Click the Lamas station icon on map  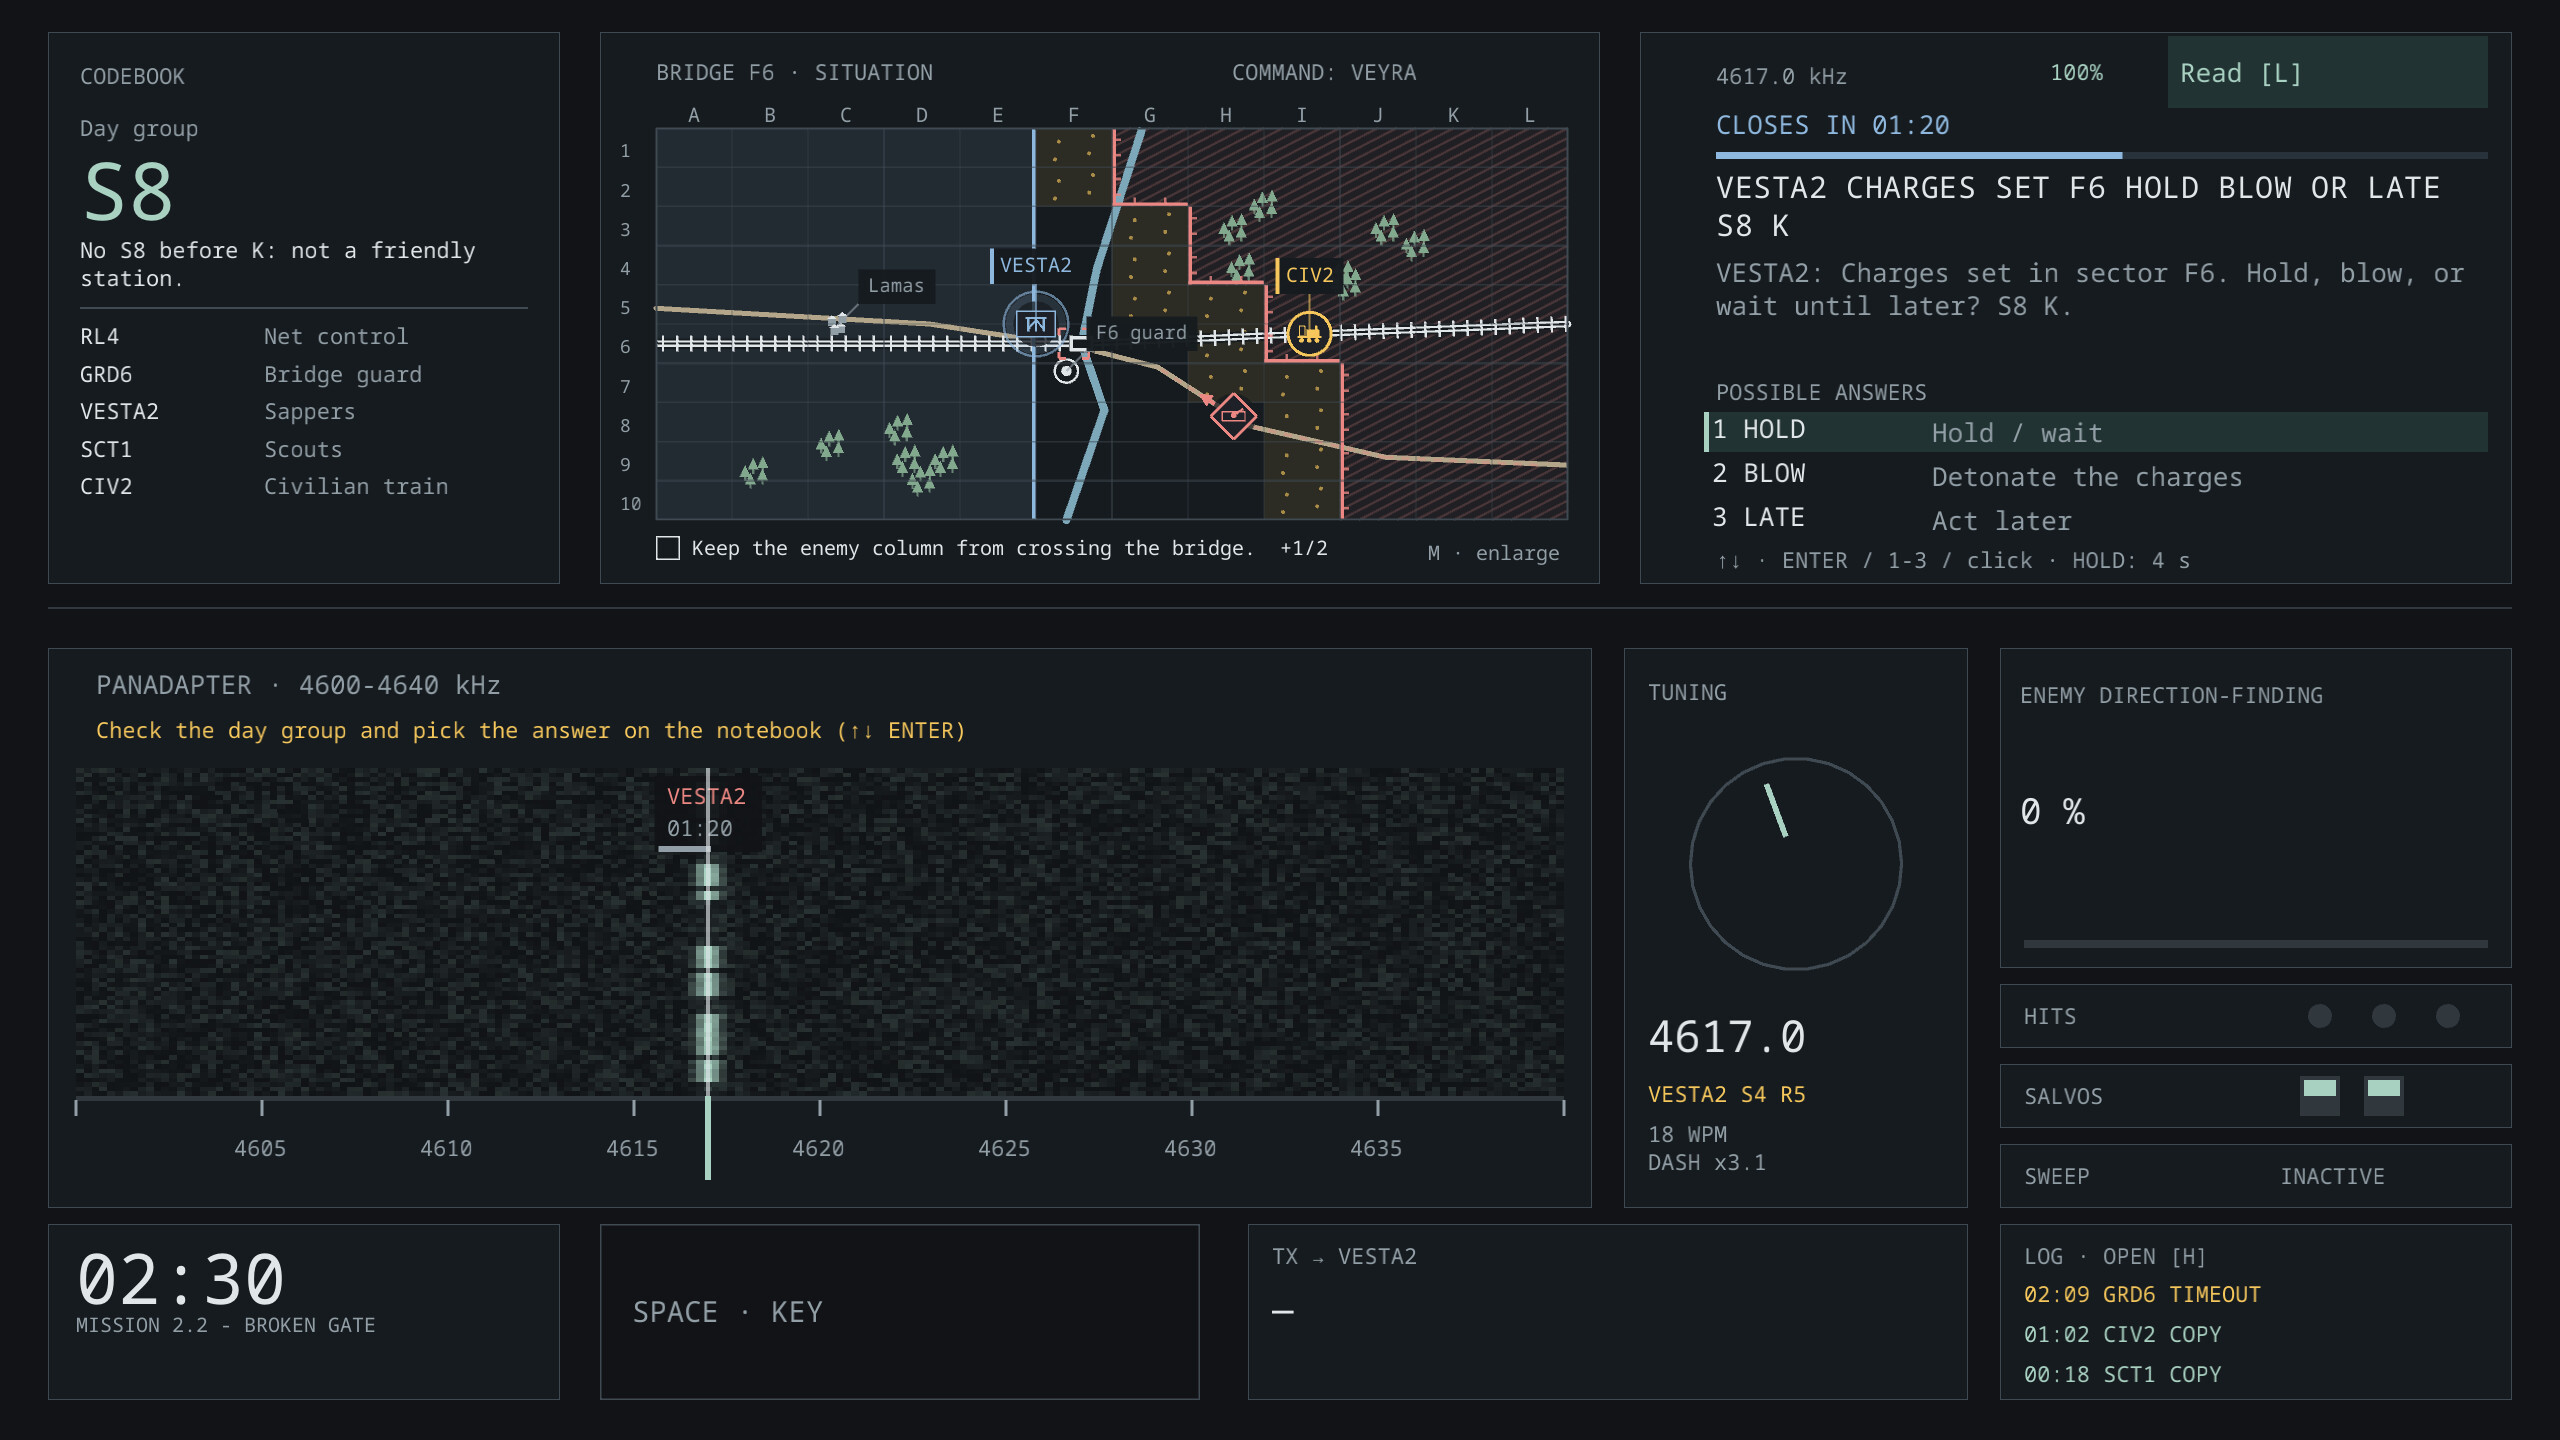pos(838,322)
